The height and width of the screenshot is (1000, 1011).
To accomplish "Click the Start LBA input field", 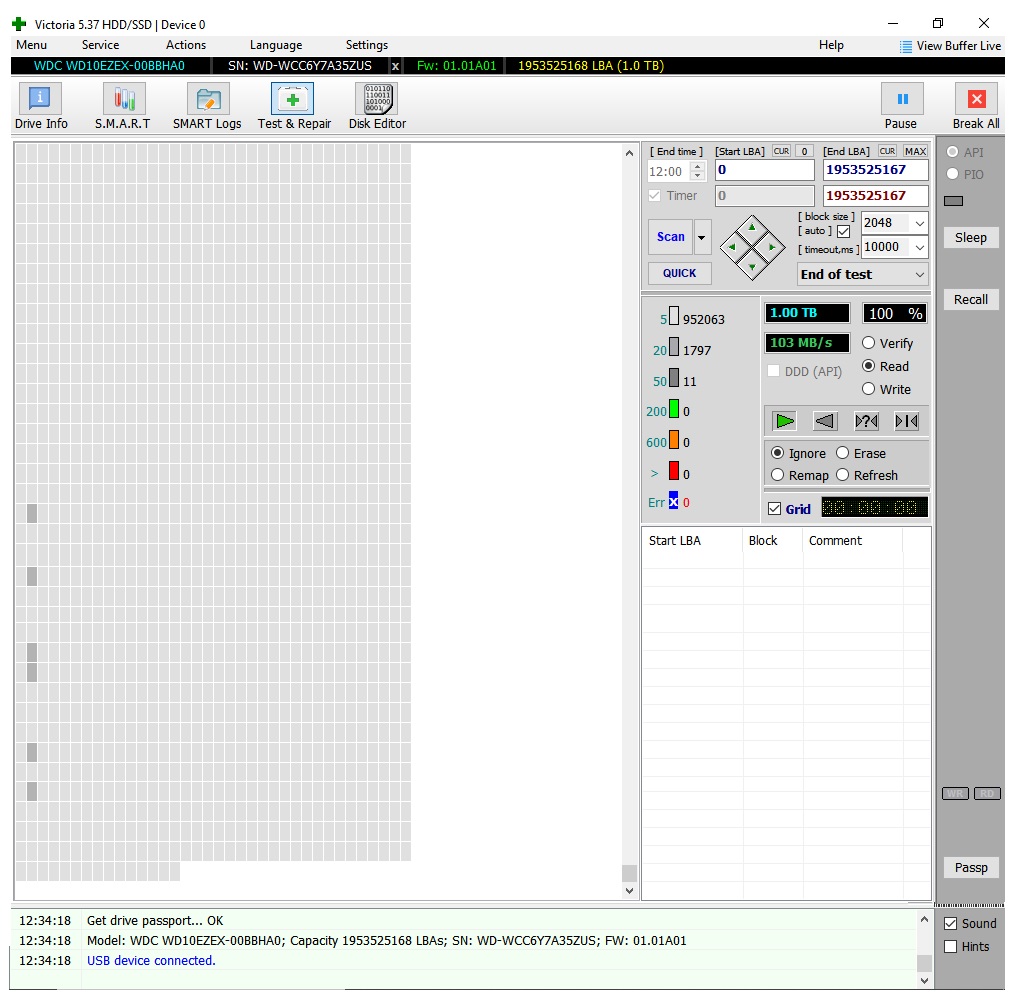I will tap(765, 170).
